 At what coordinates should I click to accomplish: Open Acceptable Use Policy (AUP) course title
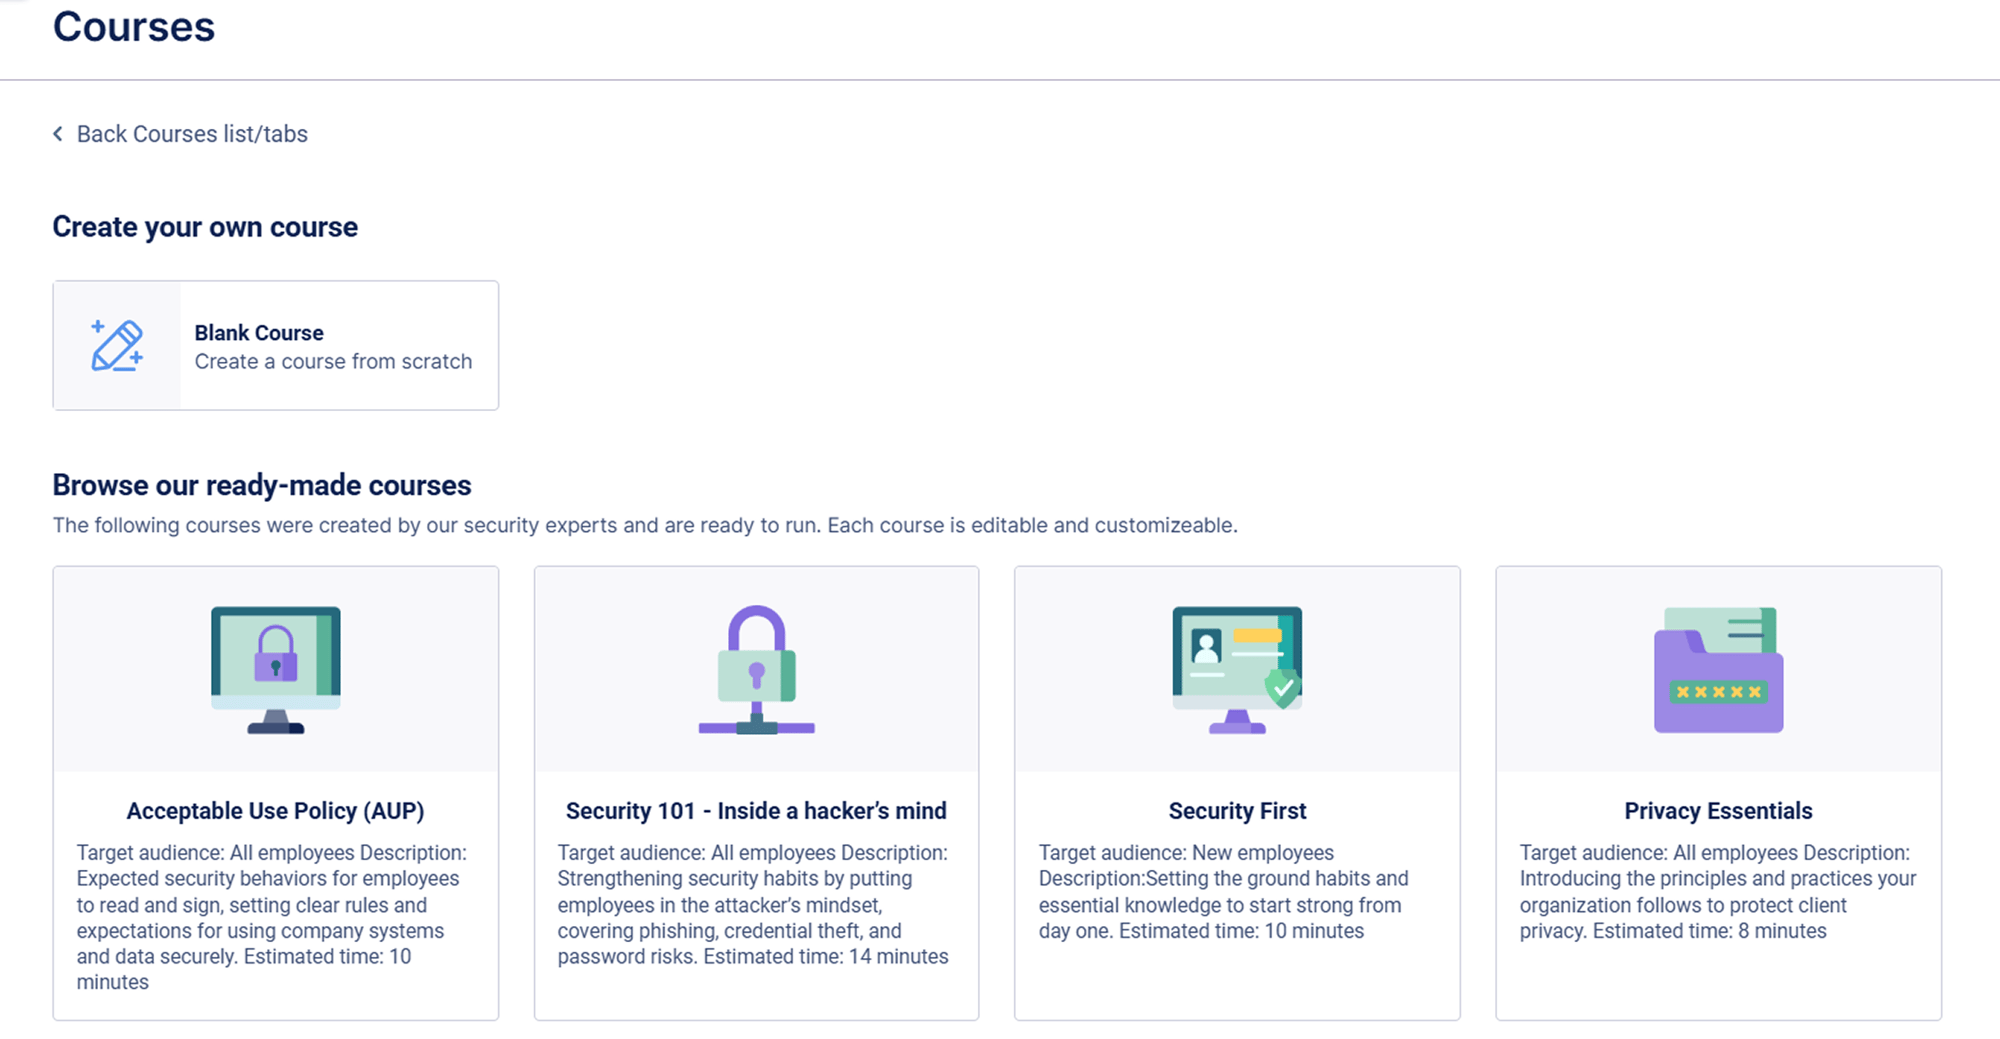click(x=275, y=811)
